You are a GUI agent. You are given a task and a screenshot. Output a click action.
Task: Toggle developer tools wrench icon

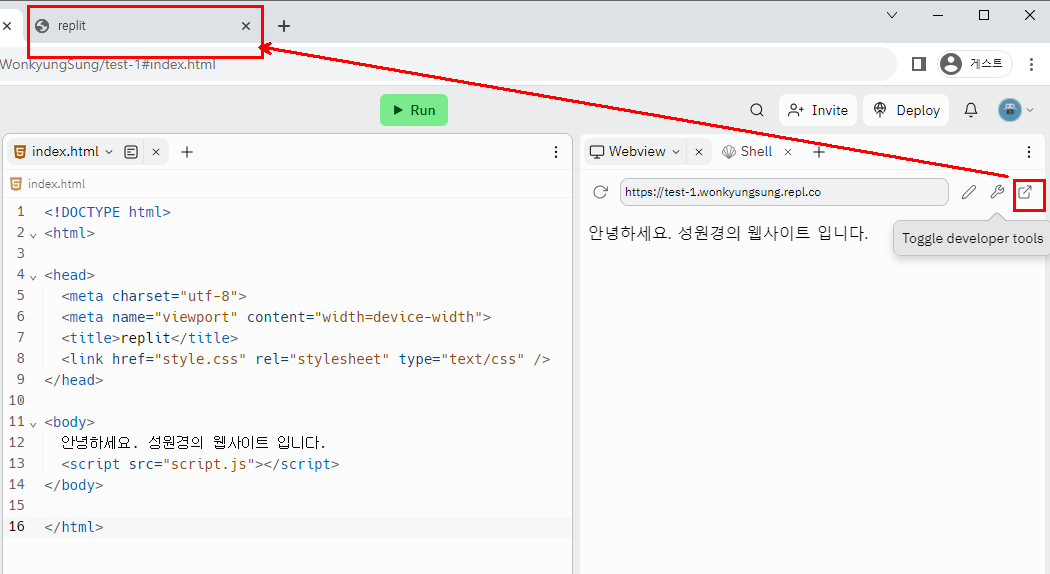click(x=997, y=192)
